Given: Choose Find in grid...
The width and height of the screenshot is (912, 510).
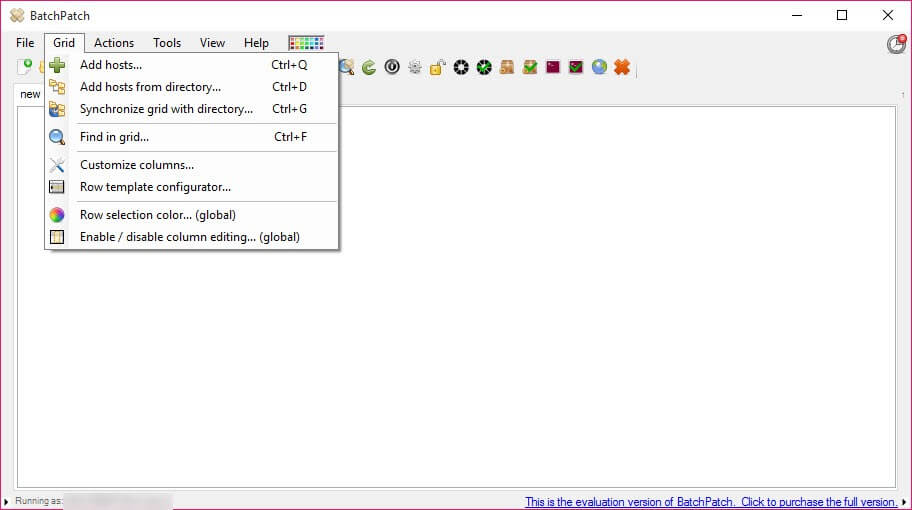Looking at the screenshot, I should 192,137.
